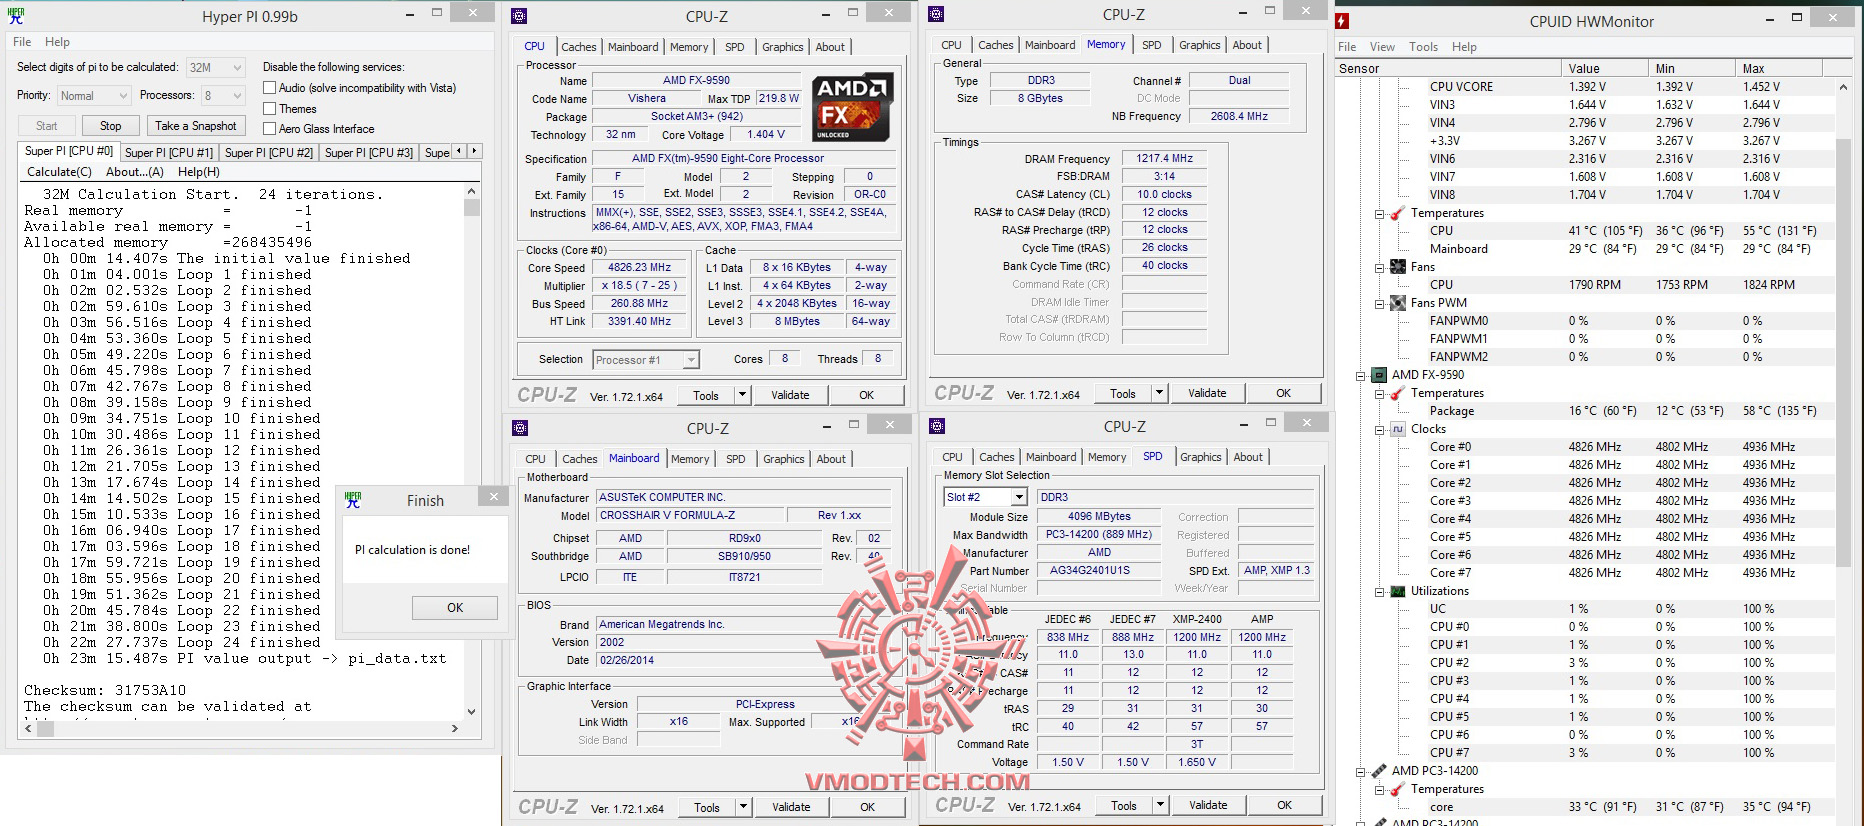
Task: Click the Clocks icon in HWMonitor tree
Action: click(1398, 429)
